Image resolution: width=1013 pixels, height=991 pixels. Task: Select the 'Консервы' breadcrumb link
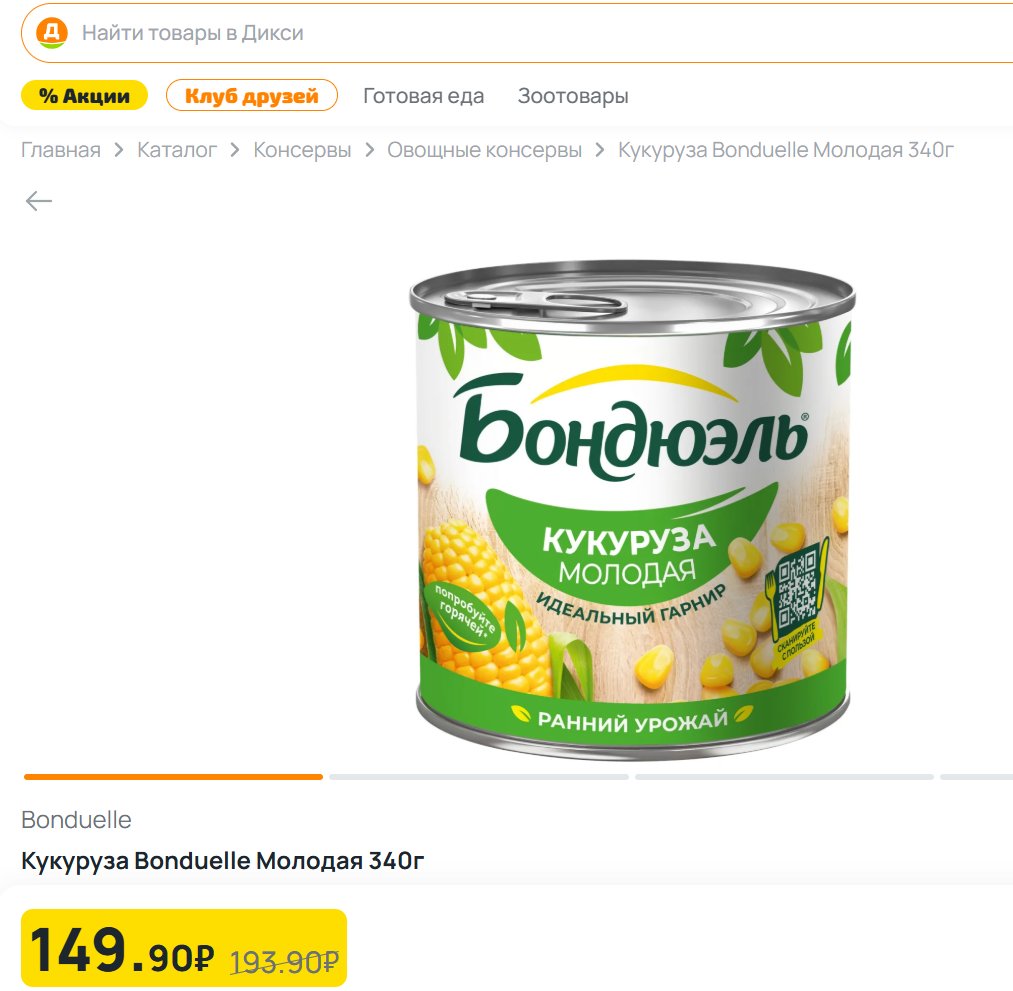coord(302,150)
